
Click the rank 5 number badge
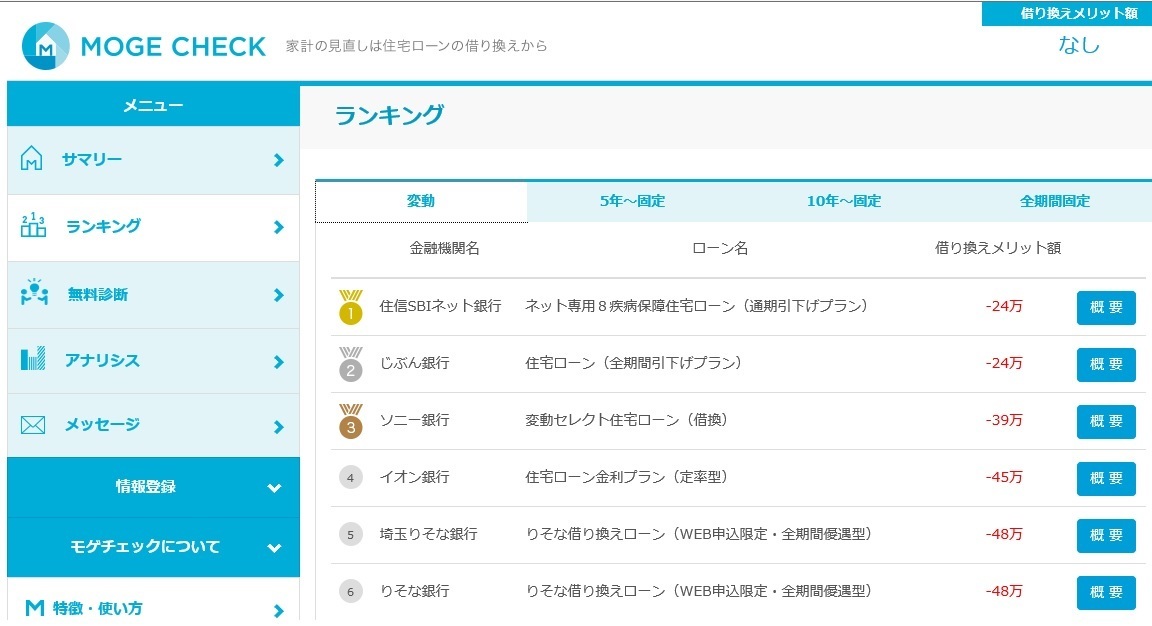[350, 534]
